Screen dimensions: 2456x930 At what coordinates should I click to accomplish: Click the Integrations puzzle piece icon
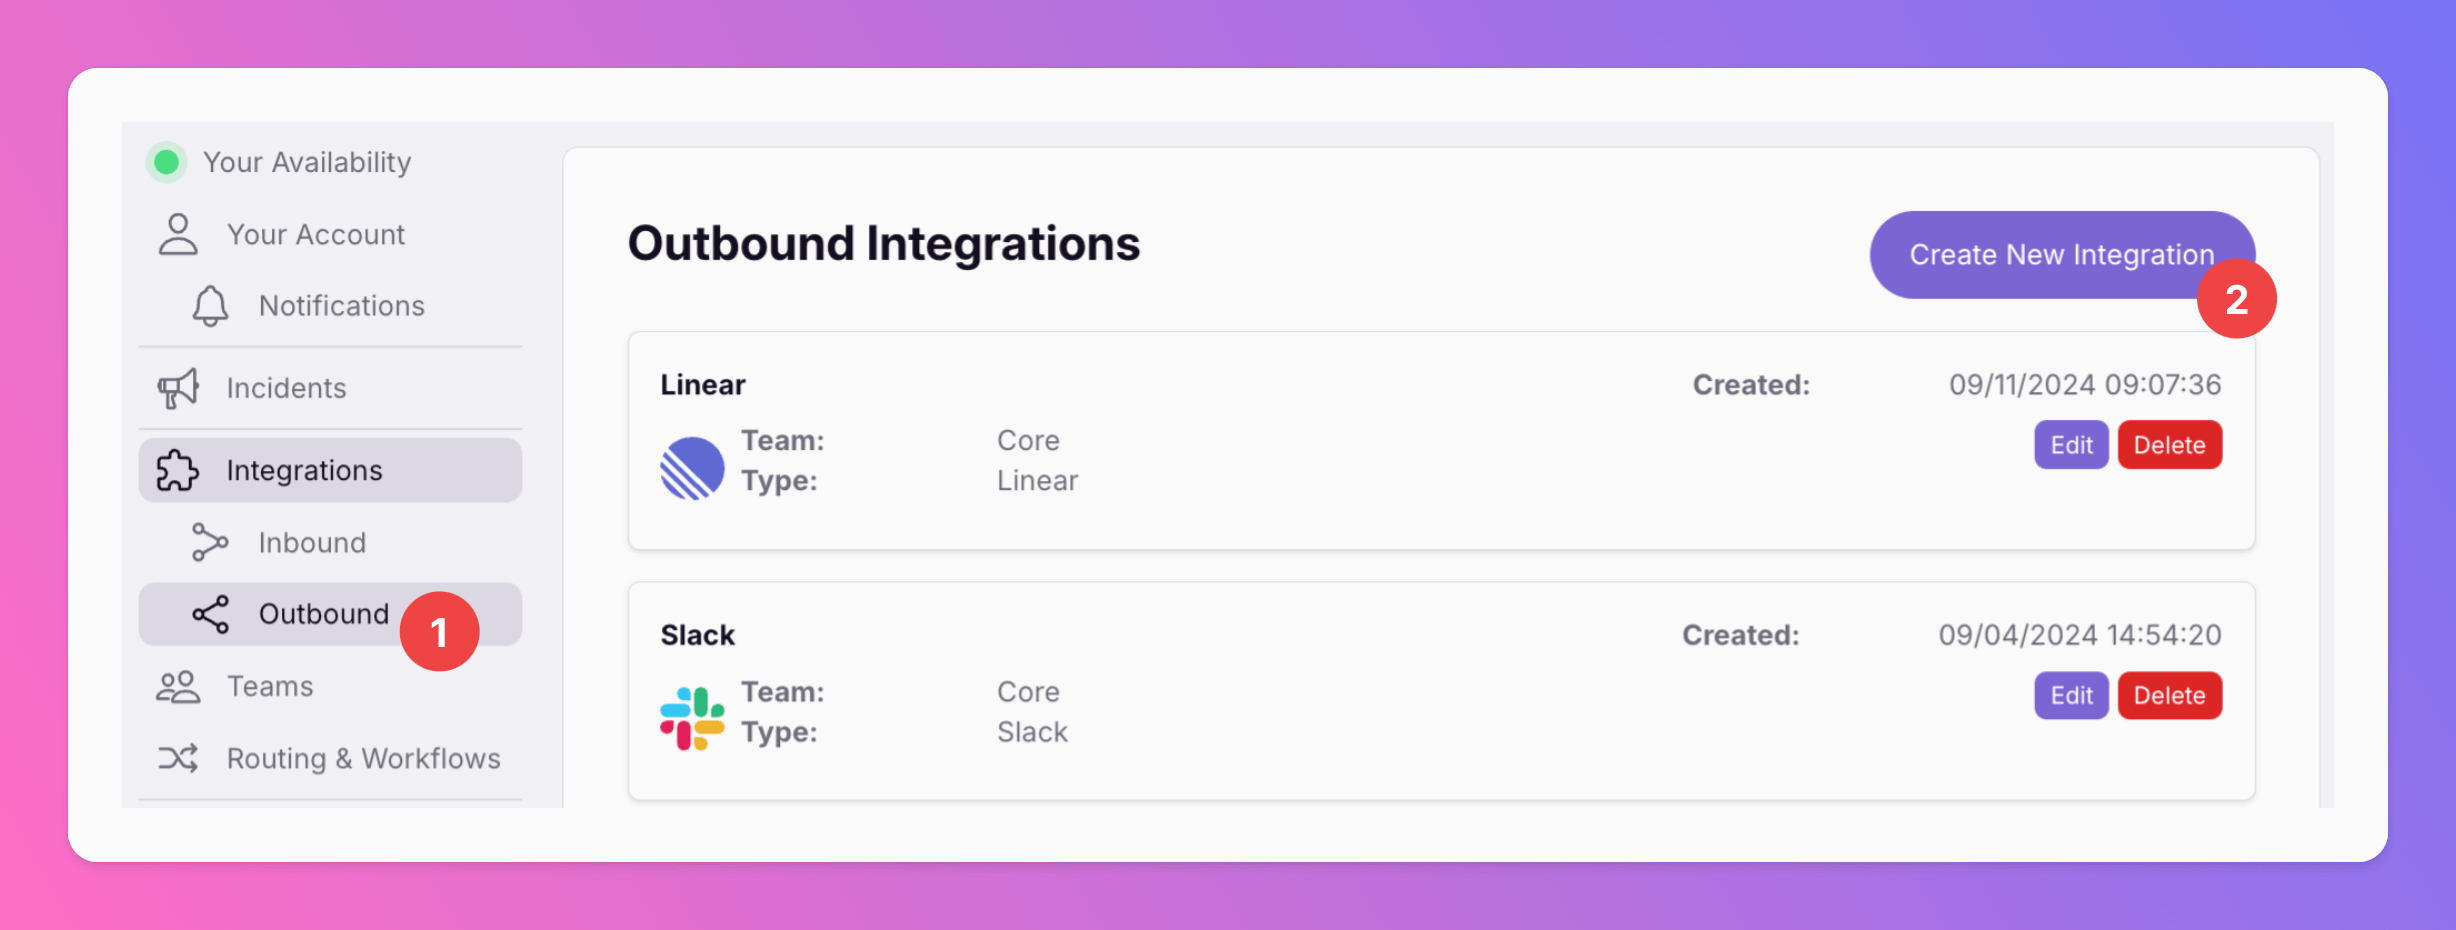[x=178, y=470]
